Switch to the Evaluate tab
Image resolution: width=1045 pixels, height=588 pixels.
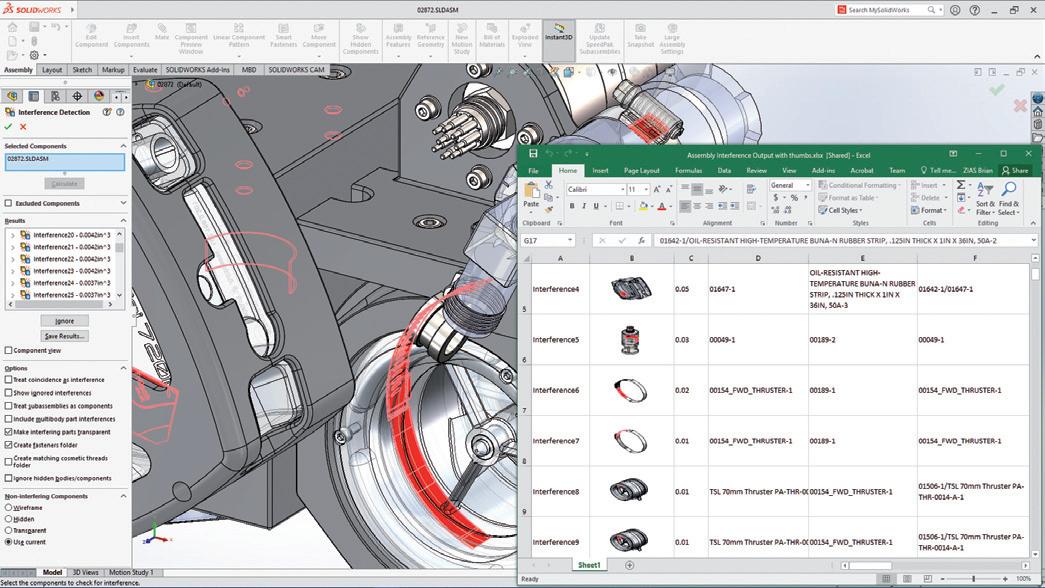pos(145,70)
